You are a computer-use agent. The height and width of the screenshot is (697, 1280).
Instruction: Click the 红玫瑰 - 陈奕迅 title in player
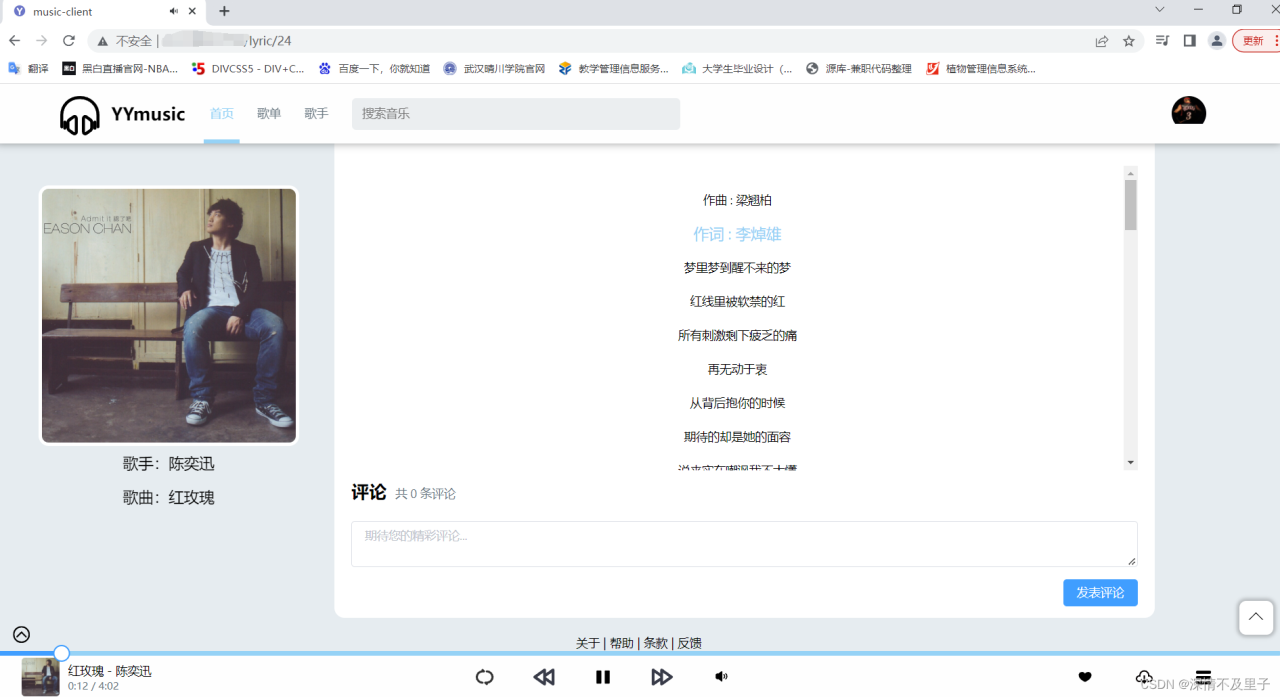tap(110, 671)
